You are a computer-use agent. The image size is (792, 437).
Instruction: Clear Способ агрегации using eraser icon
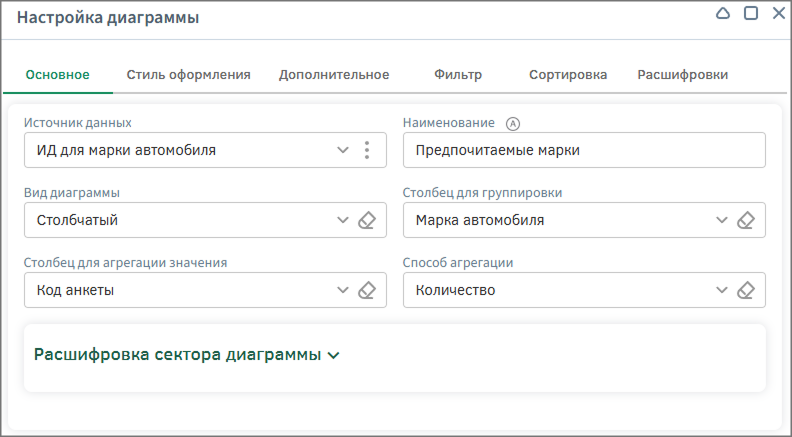click(745, 291)
